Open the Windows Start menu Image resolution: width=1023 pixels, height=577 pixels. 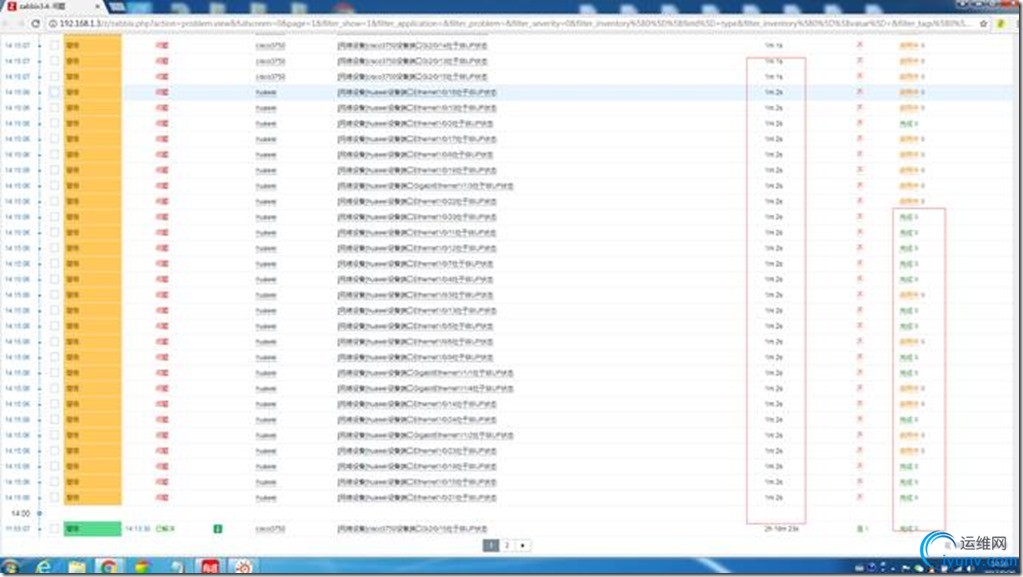pyautogui.click(x=10, y=567)
